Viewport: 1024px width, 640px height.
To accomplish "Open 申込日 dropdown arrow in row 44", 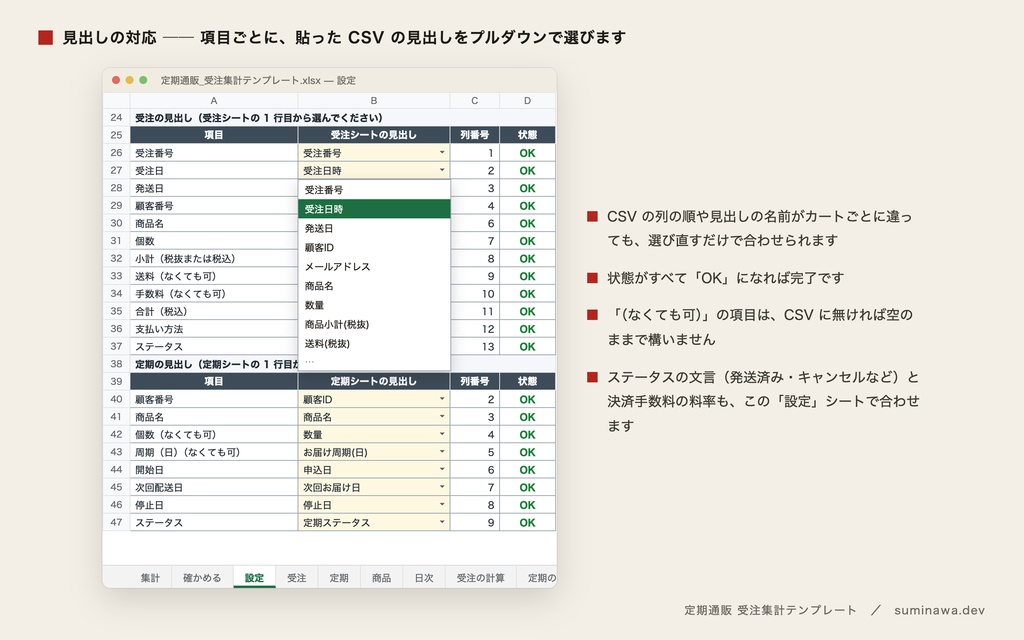I will click(442, 470).
